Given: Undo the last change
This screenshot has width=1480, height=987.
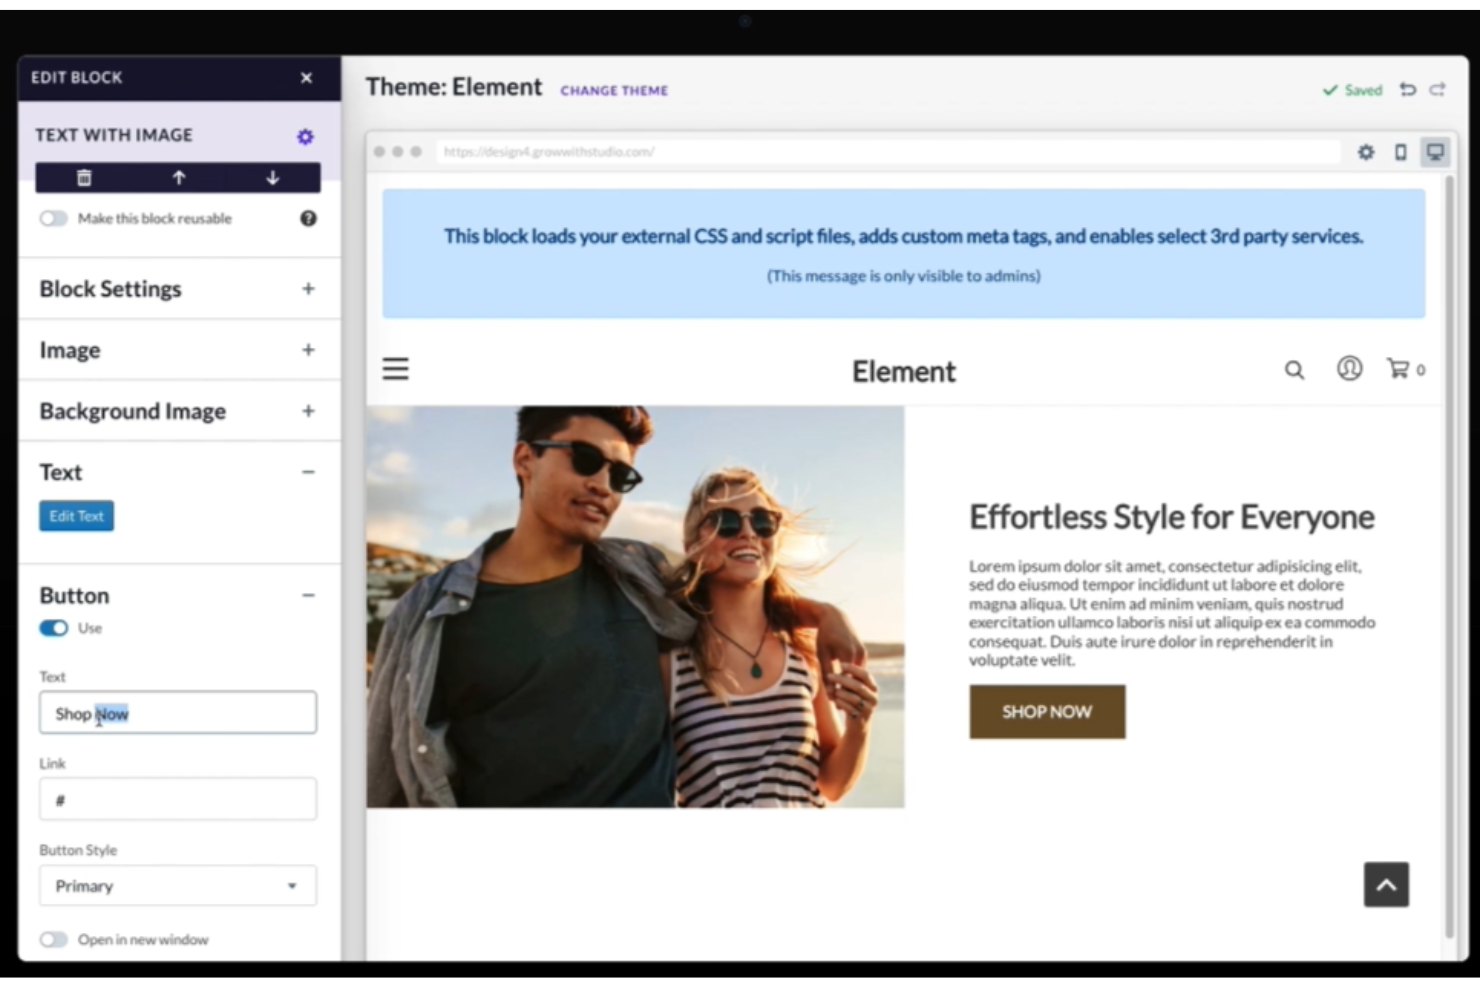Looking at the screenshot, I should (1408, 89).
